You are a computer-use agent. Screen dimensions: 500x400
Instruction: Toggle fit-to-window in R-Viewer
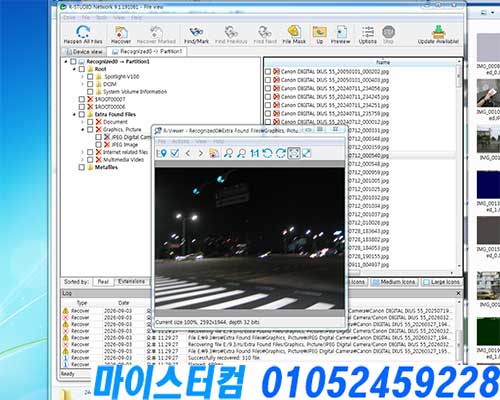tap(294, 153)
